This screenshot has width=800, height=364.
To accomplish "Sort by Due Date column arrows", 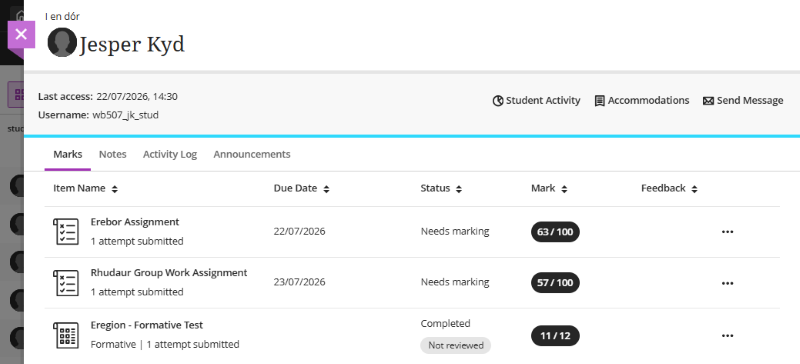I will 327,189.
